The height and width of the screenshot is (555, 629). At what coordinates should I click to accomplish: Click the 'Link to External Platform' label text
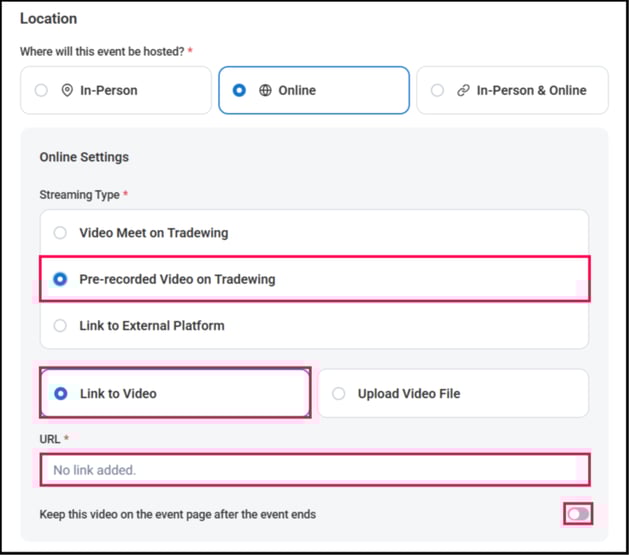pyautogui.click(x=152, y=325)
